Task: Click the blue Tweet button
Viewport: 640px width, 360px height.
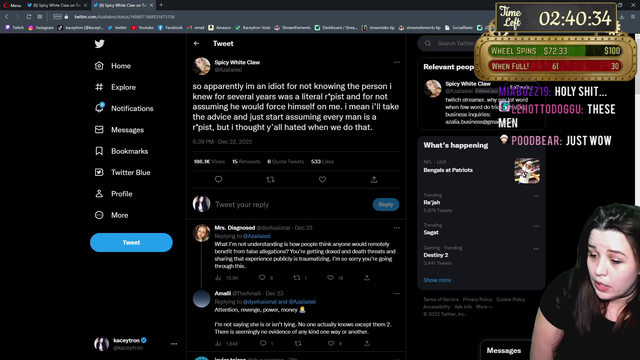Action: 131,242
